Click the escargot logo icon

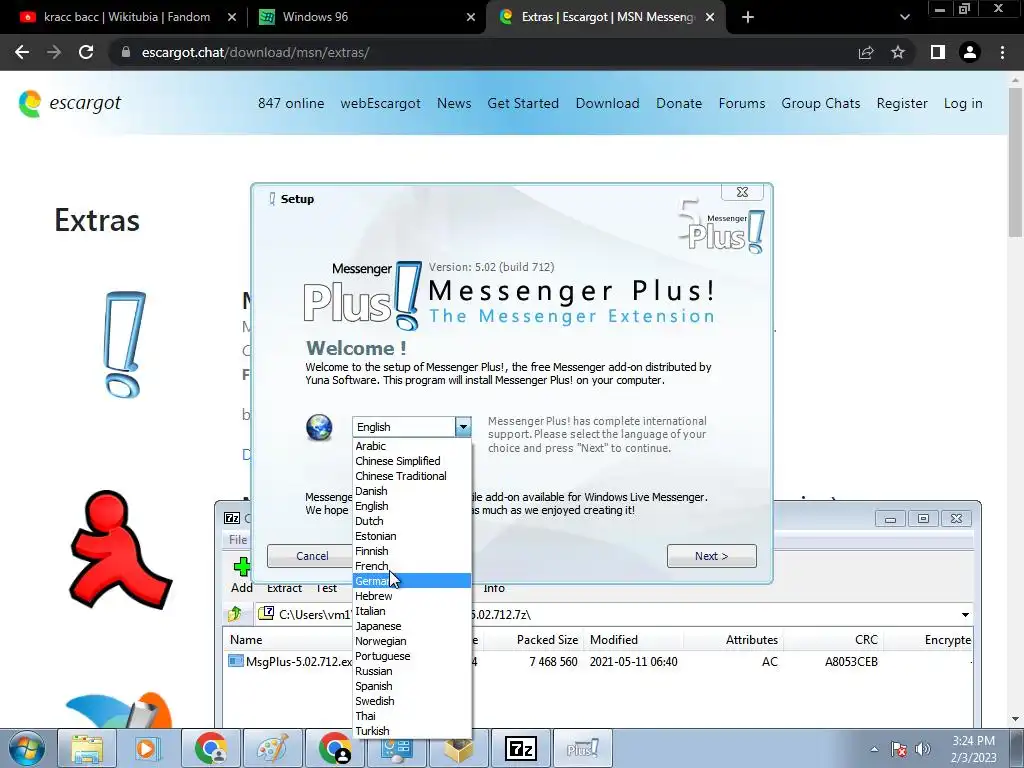[x=29, y=103]
